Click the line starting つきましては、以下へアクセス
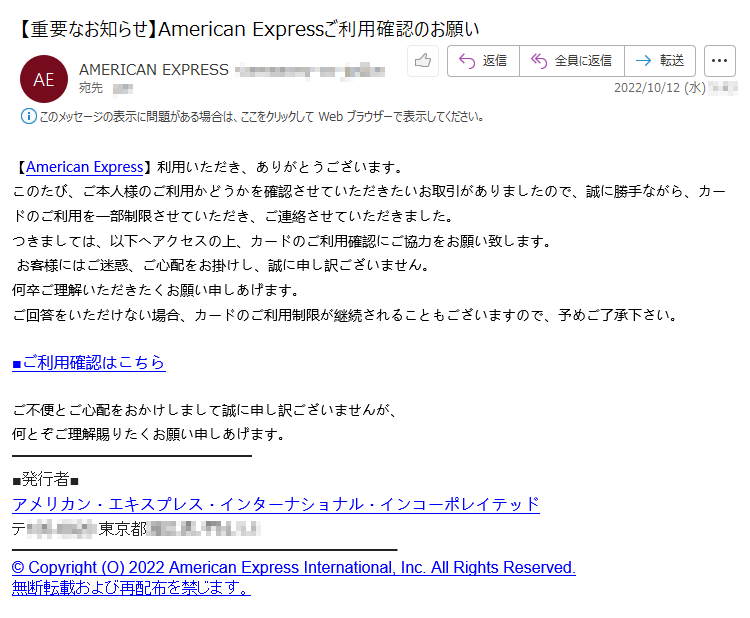Image resolution: width=750 pixels, height=618 pixels. (282, 241)
